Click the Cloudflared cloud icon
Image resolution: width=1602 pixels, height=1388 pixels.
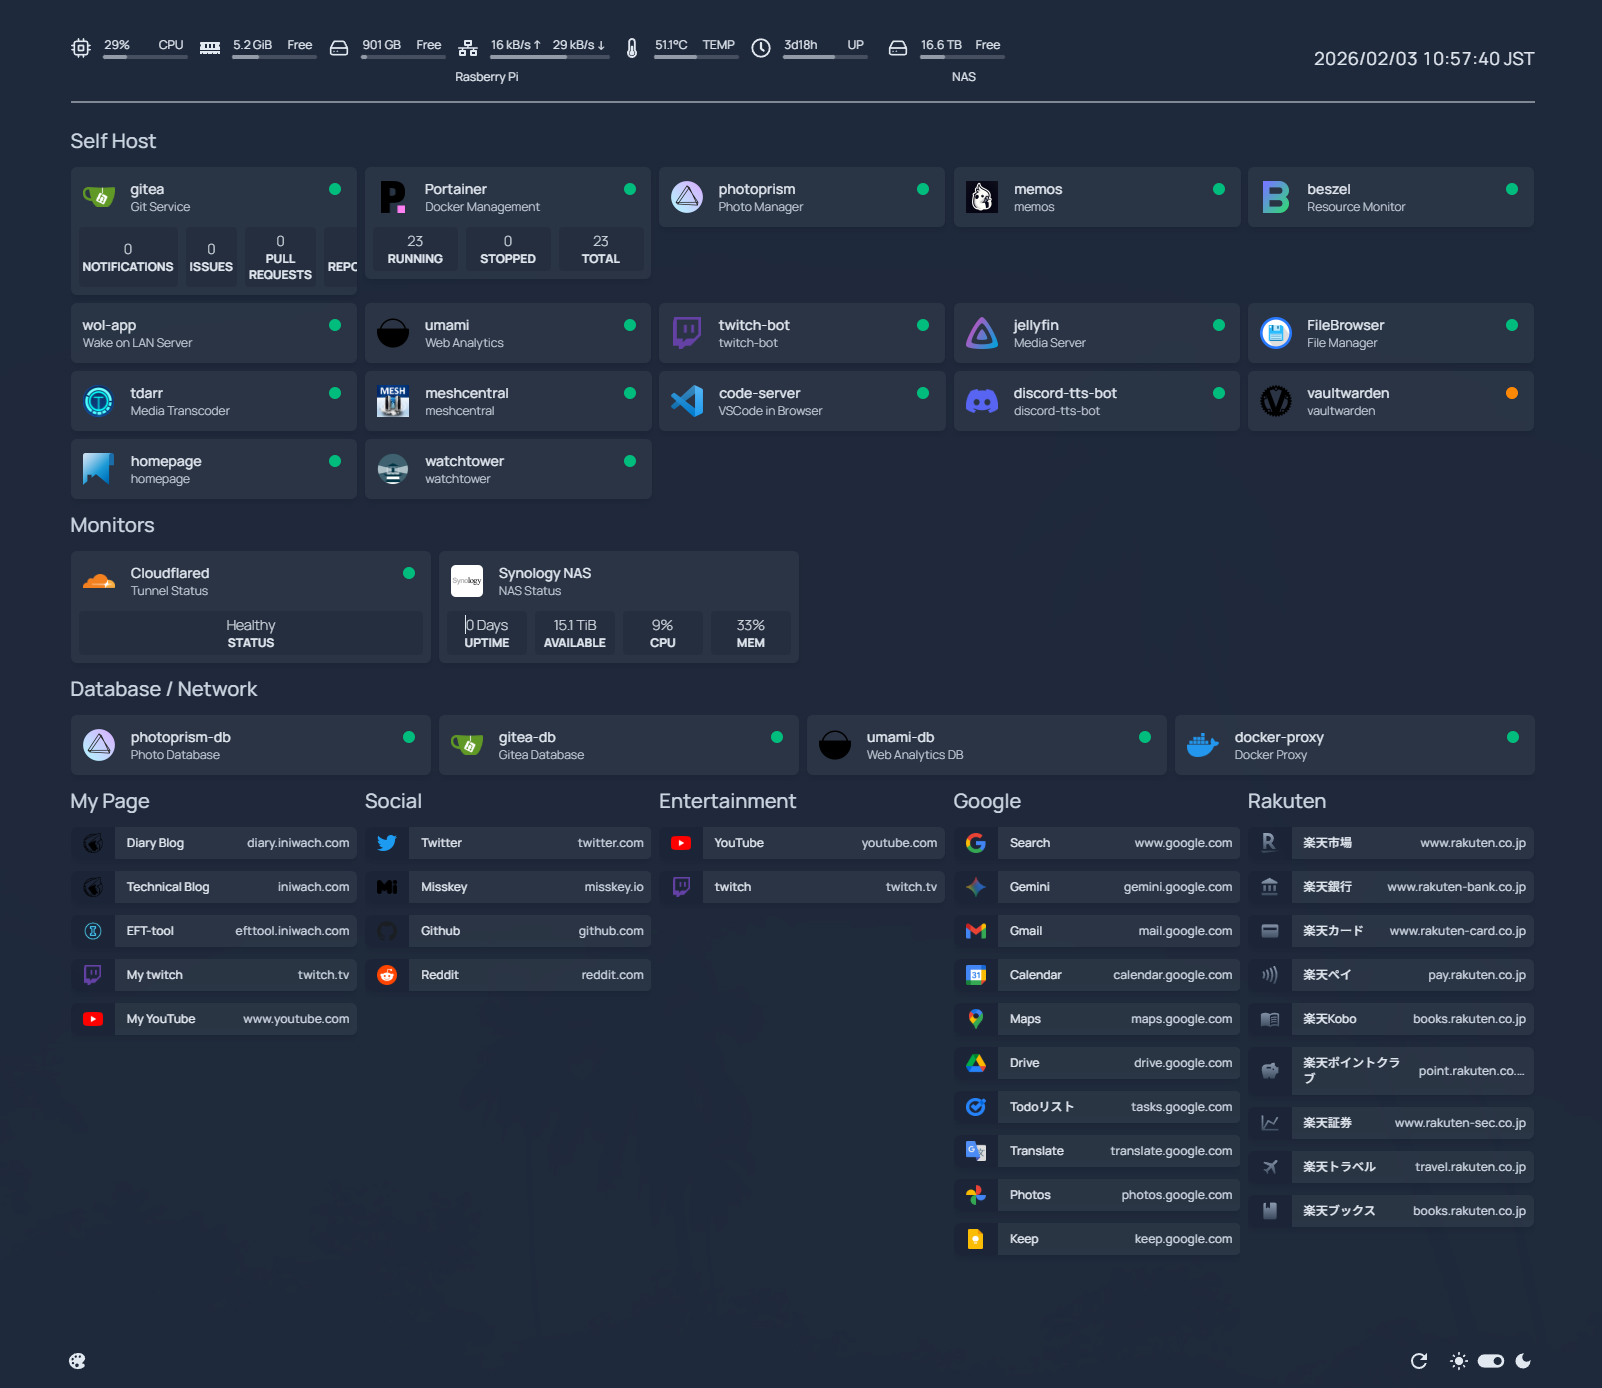(x=99, y=581)
